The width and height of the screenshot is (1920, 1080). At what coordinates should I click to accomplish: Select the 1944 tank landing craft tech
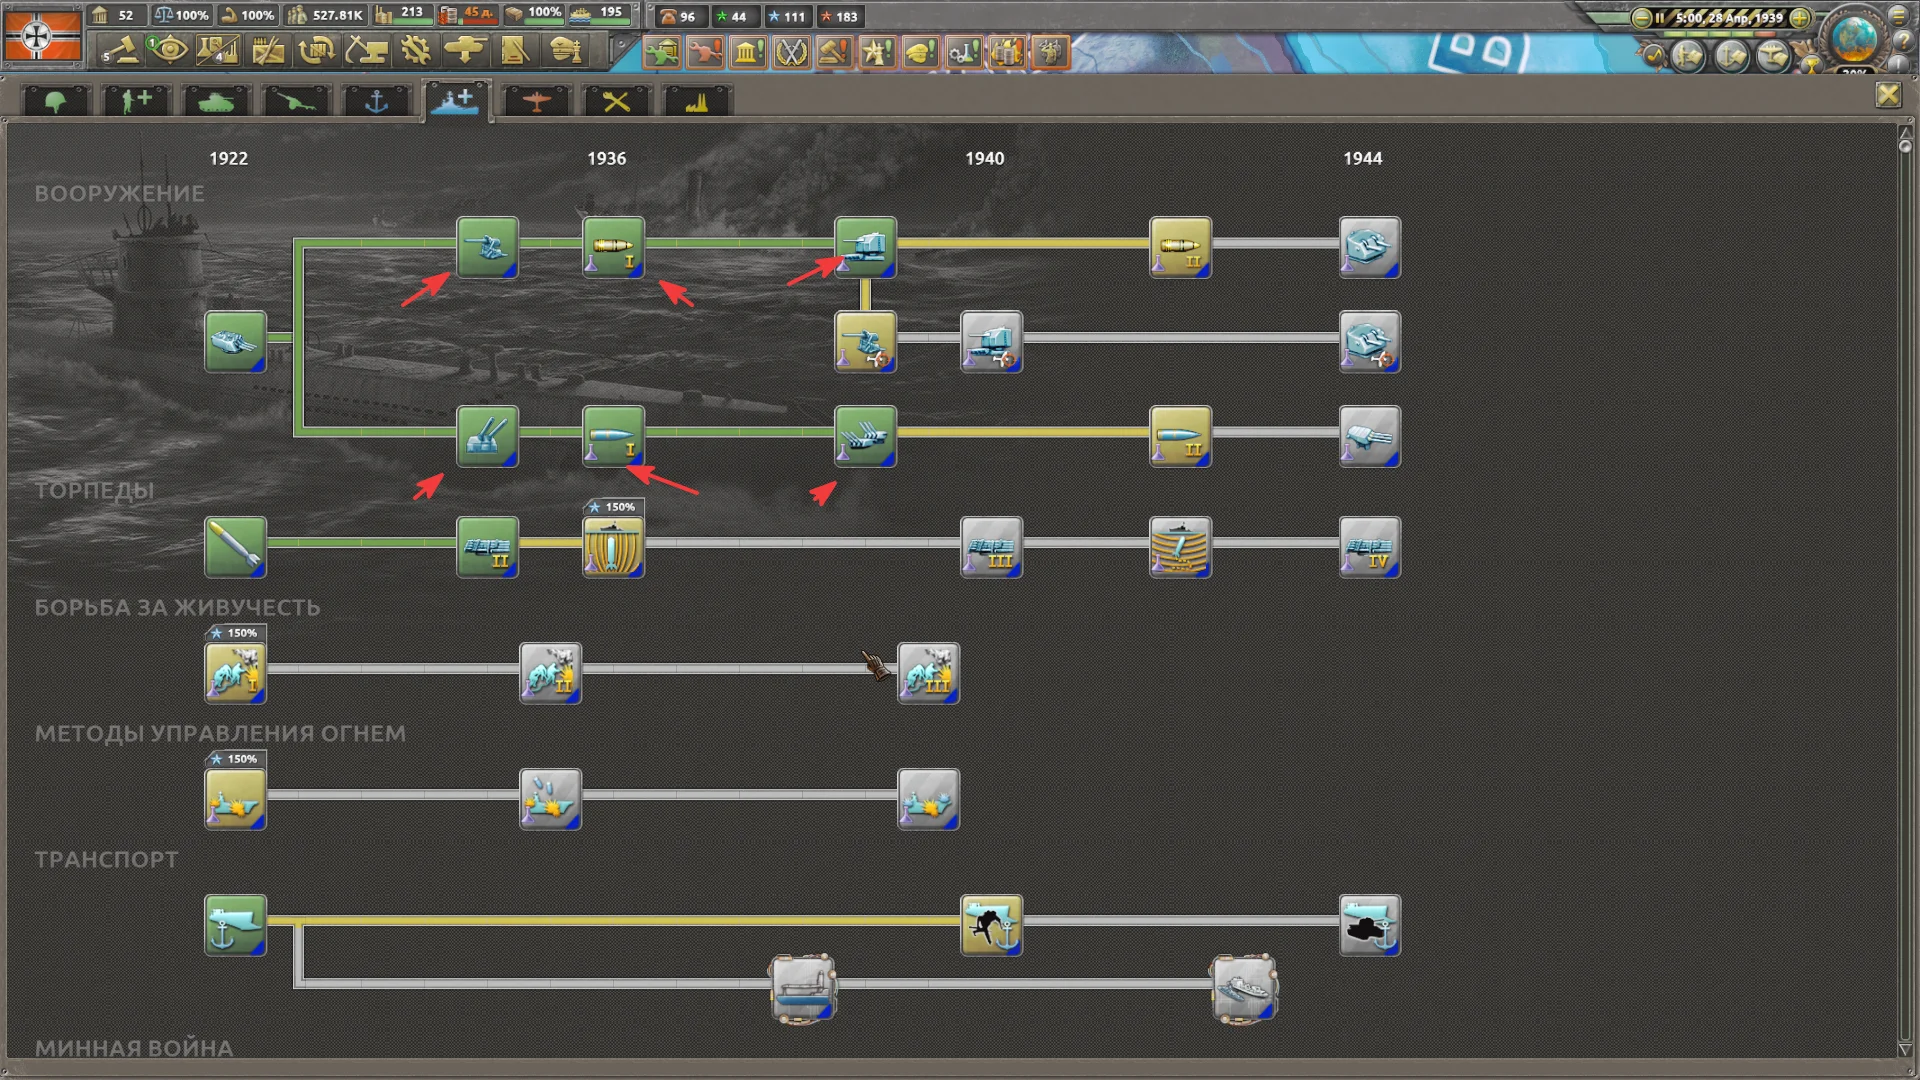click(x=1369, y=925)
